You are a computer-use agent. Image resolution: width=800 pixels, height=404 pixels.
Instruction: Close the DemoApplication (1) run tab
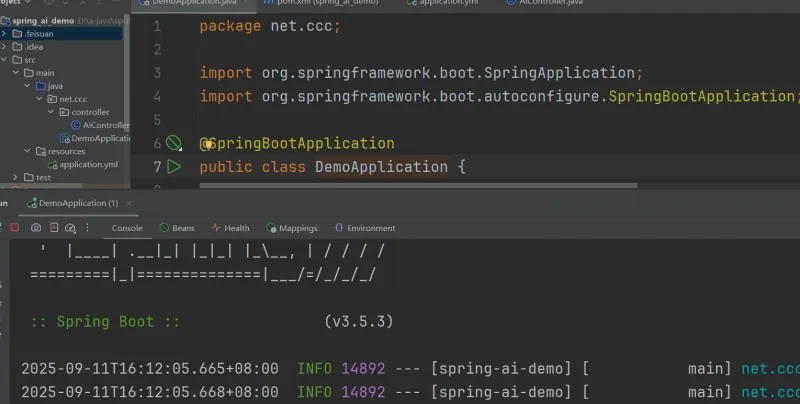click(x=128, y=203)
